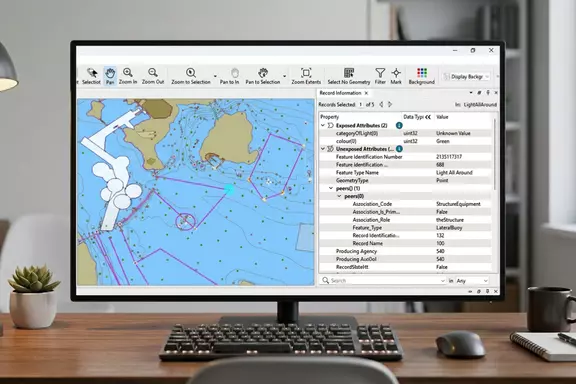Open the Filter funnel tool
576x384 pixels.
[380, 76]
